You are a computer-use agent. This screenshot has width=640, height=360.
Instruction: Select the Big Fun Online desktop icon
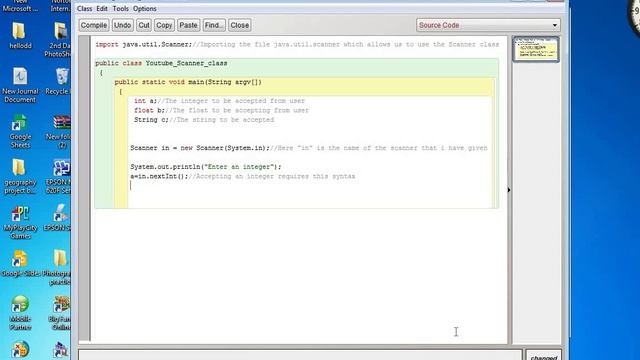click(x=60, y=313)
